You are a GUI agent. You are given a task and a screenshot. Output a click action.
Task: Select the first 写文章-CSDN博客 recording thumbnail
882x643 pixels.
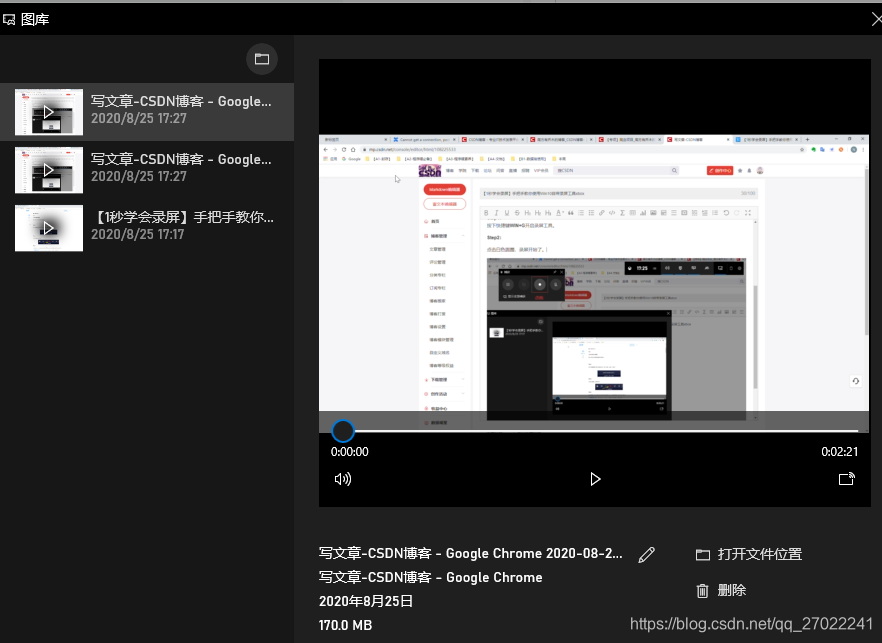point(49,112)
